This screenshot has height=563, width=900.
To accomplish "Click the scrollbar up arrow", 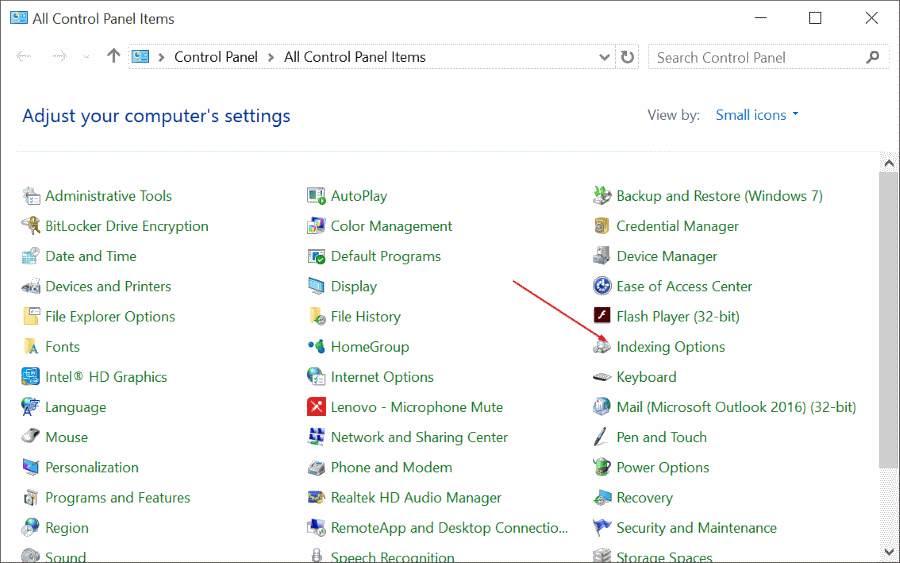I will [x=889, y=163].
